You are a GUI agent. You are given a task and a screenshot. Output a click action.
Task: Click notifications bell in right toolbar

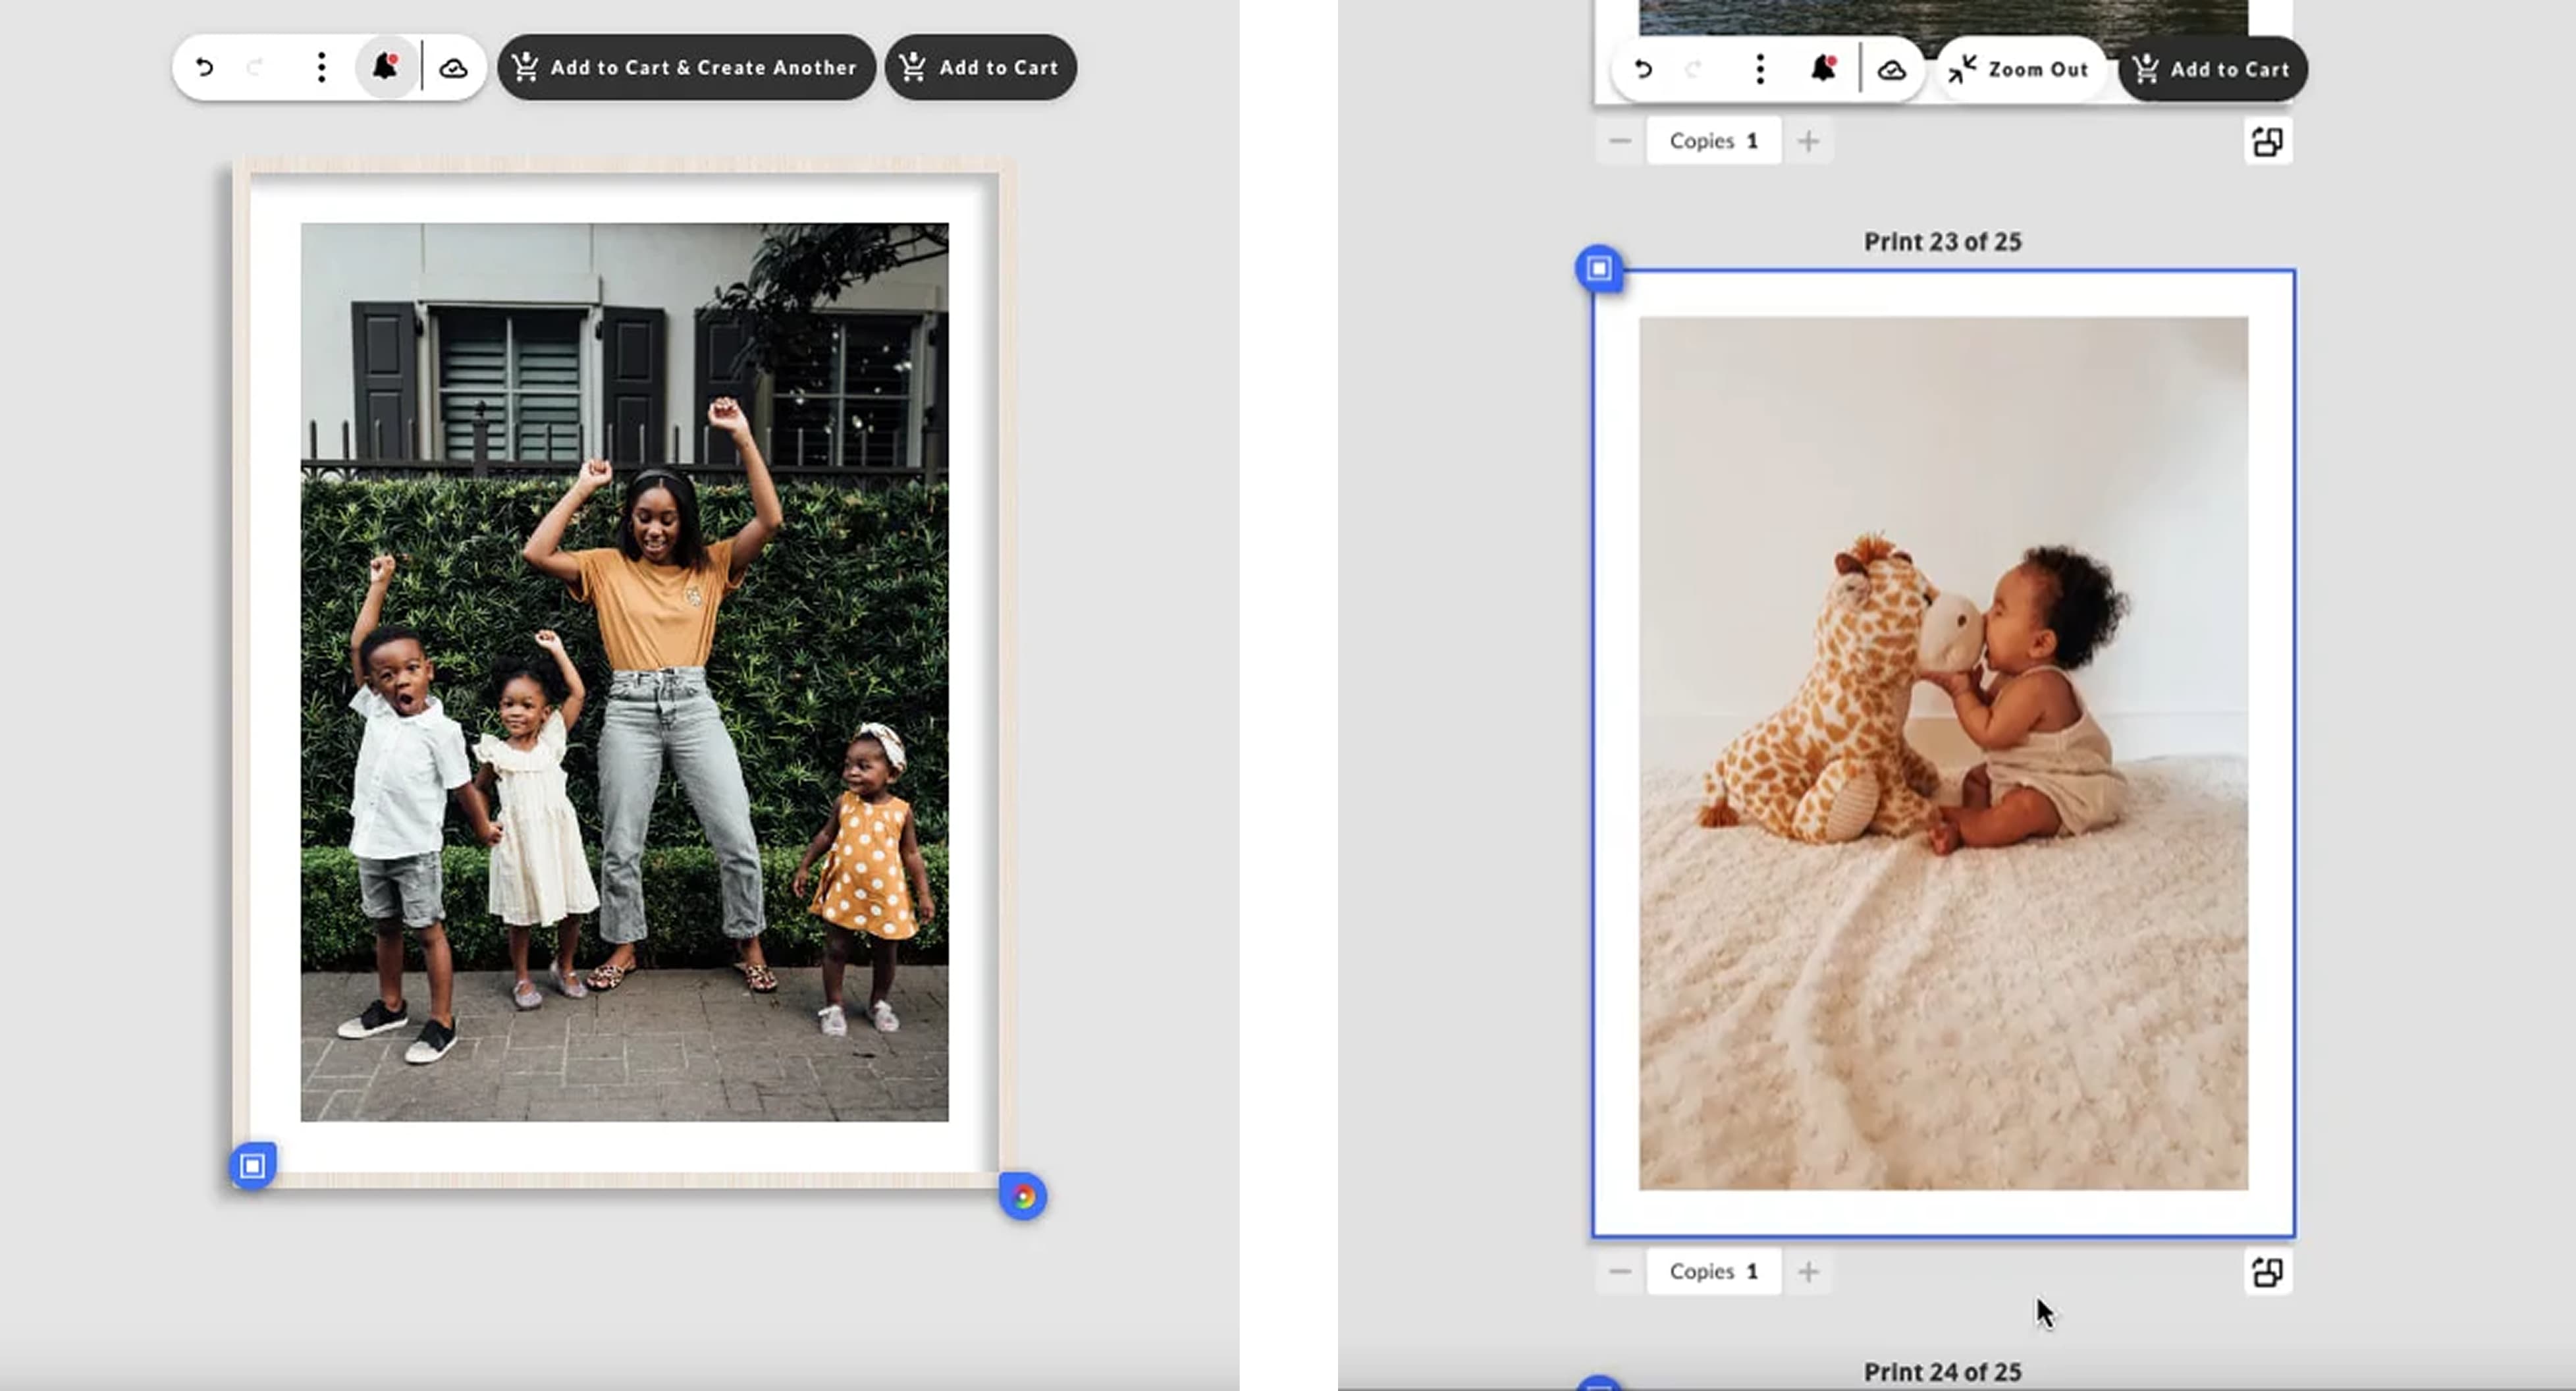tap(1823, 70)
